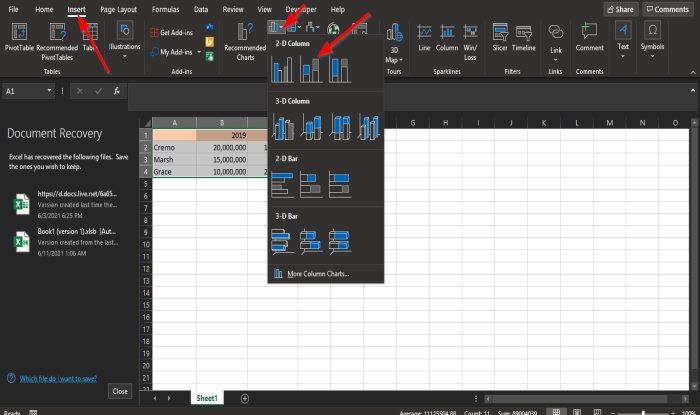Open Recommended Charts

click(x=245, y=42)
